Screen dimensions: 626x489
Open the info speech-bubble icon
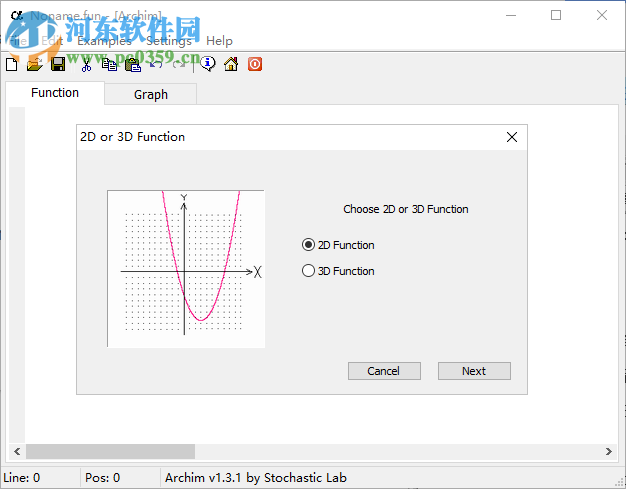(x=208, y=64)
